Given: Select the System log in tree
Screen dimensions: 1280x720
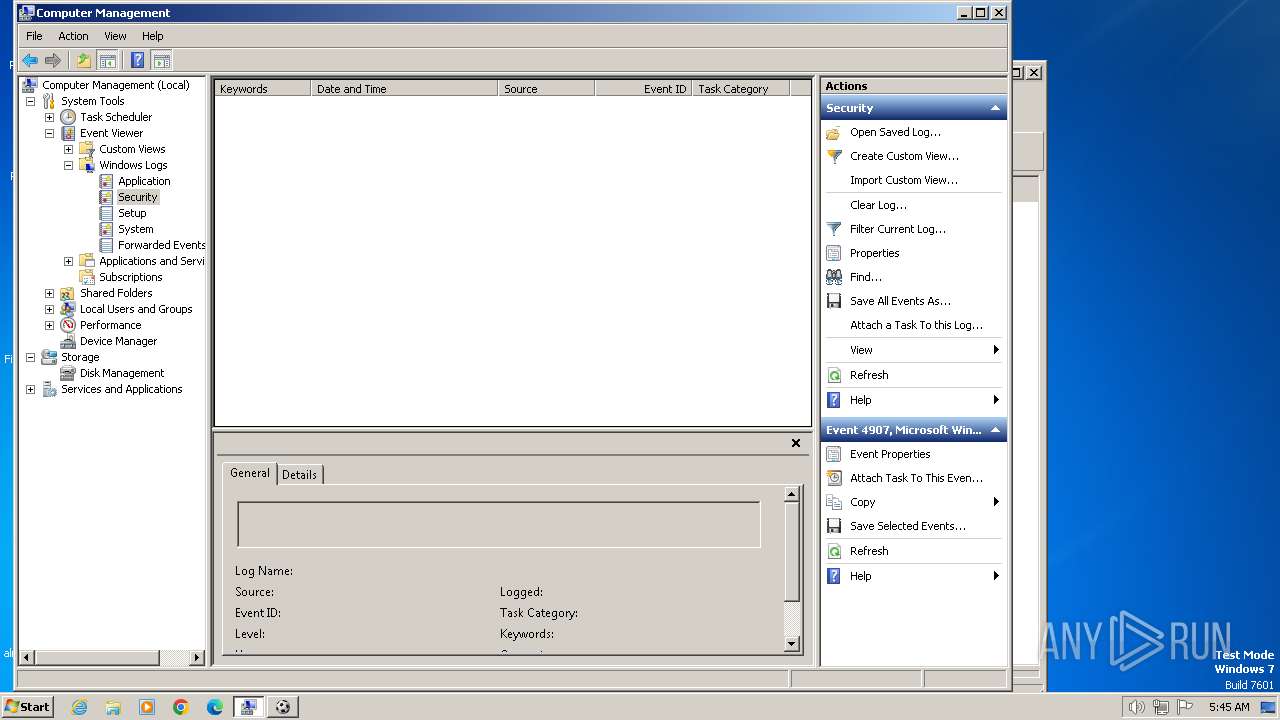Looking at the screenshot, I should pyautogui.click(x=136, y=229).
